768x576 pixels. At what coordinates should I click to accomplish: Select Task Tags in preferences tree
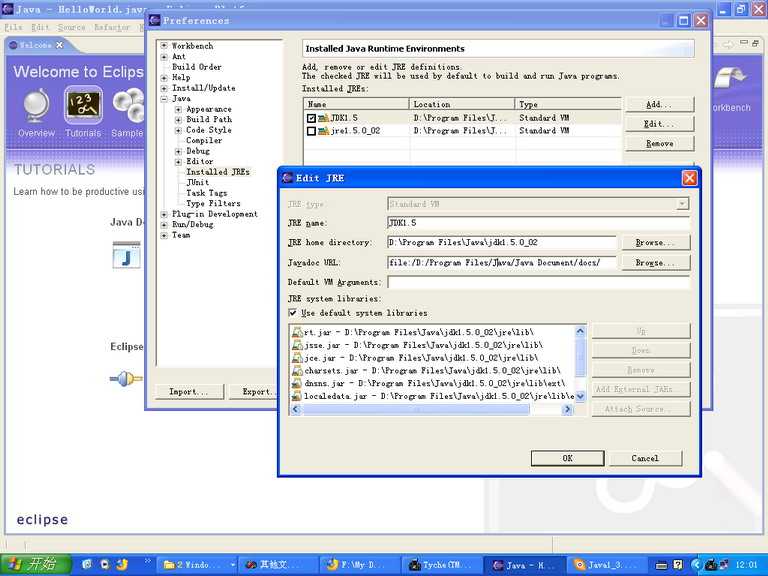207,193
